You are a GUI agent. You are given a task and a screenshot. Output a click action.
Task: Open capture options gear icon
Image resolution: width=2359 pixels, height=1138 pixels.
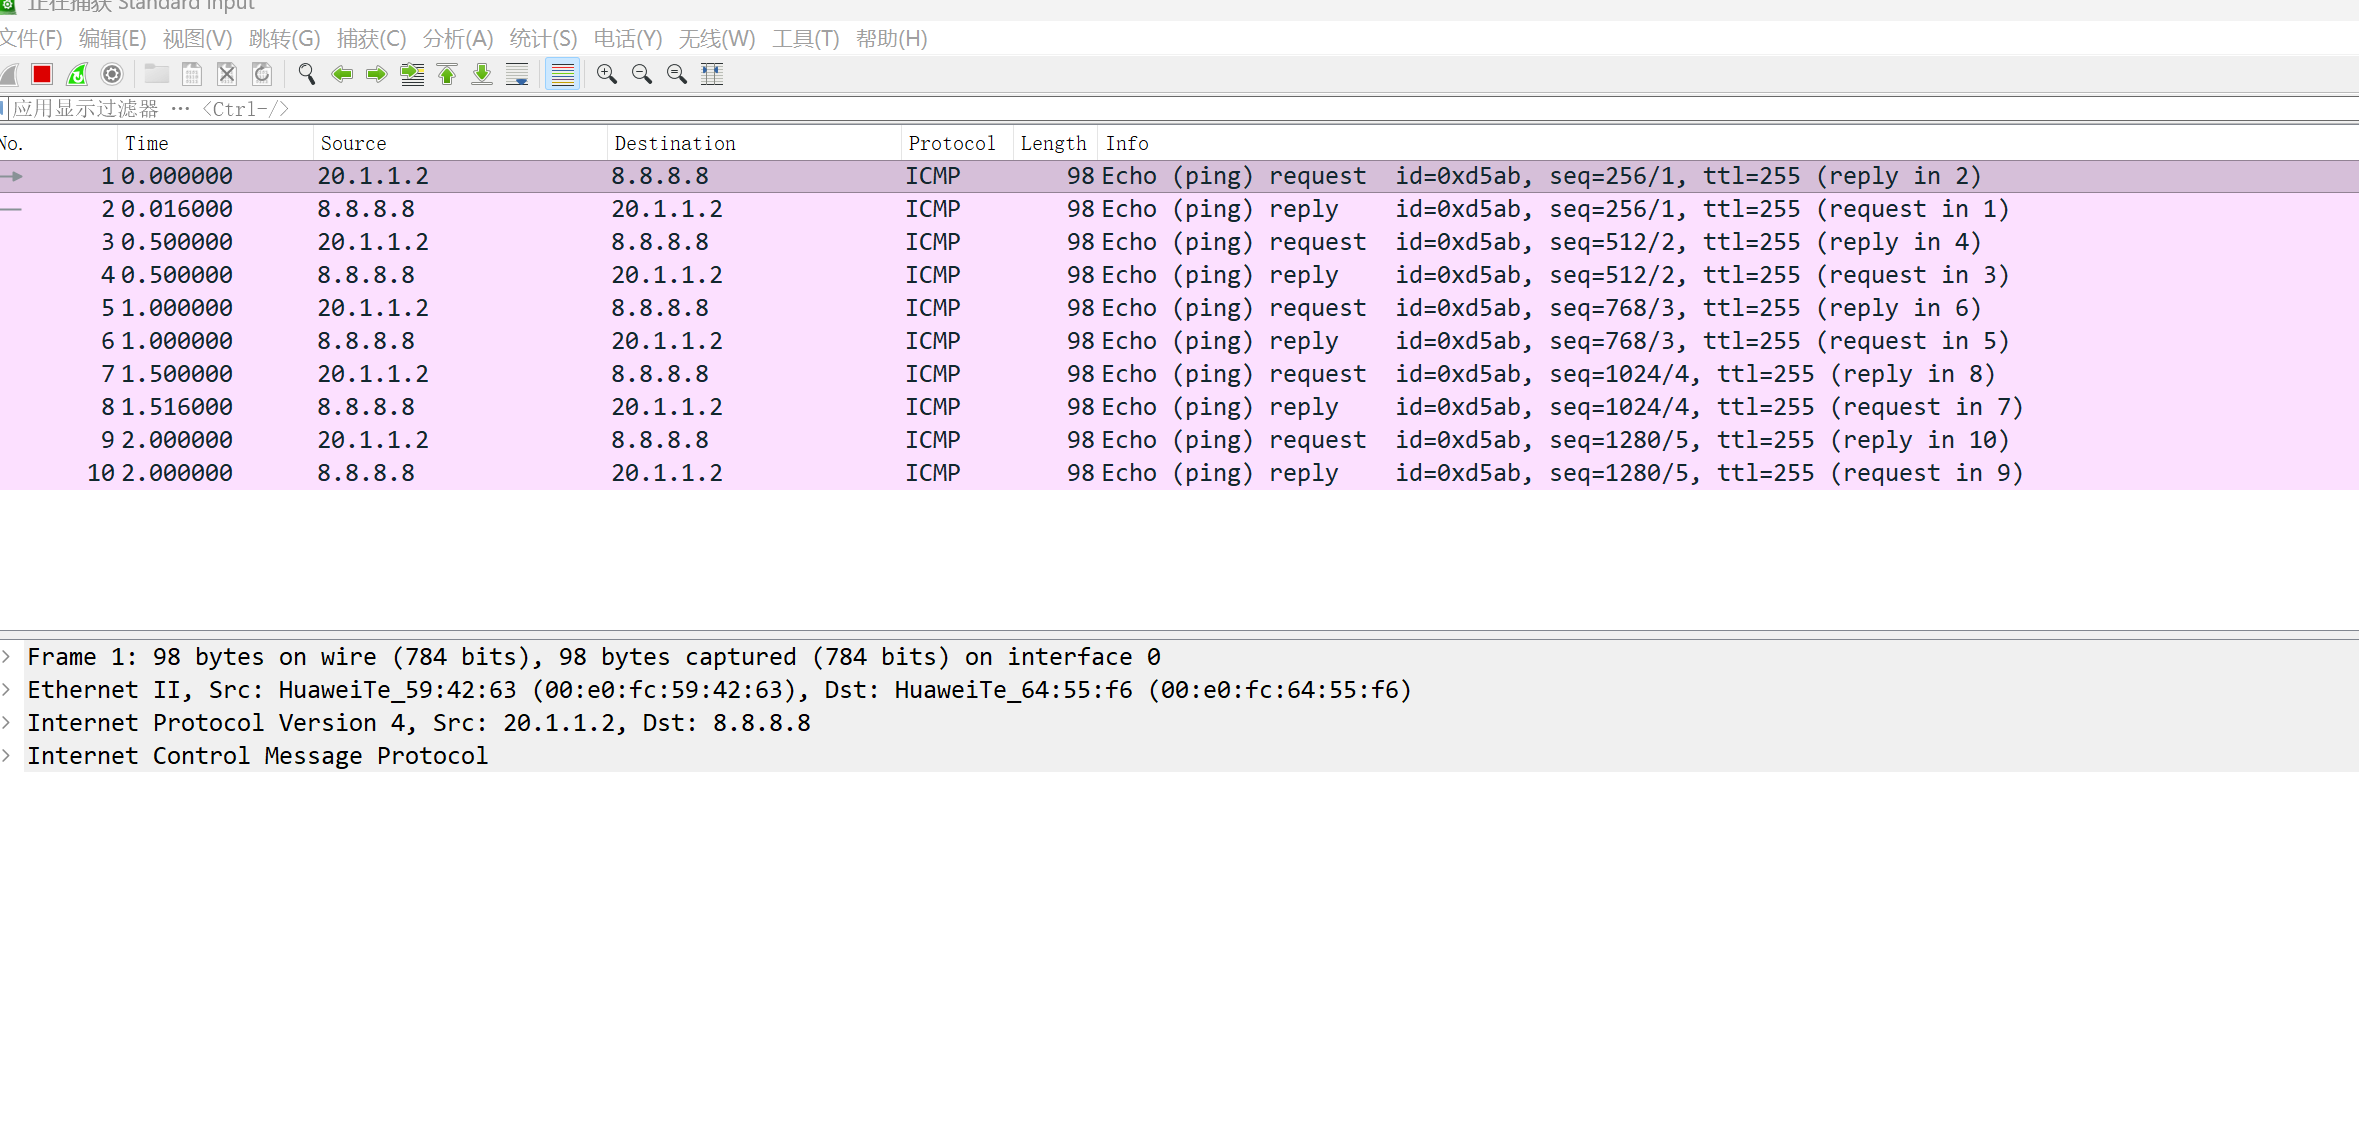point(112,74)
